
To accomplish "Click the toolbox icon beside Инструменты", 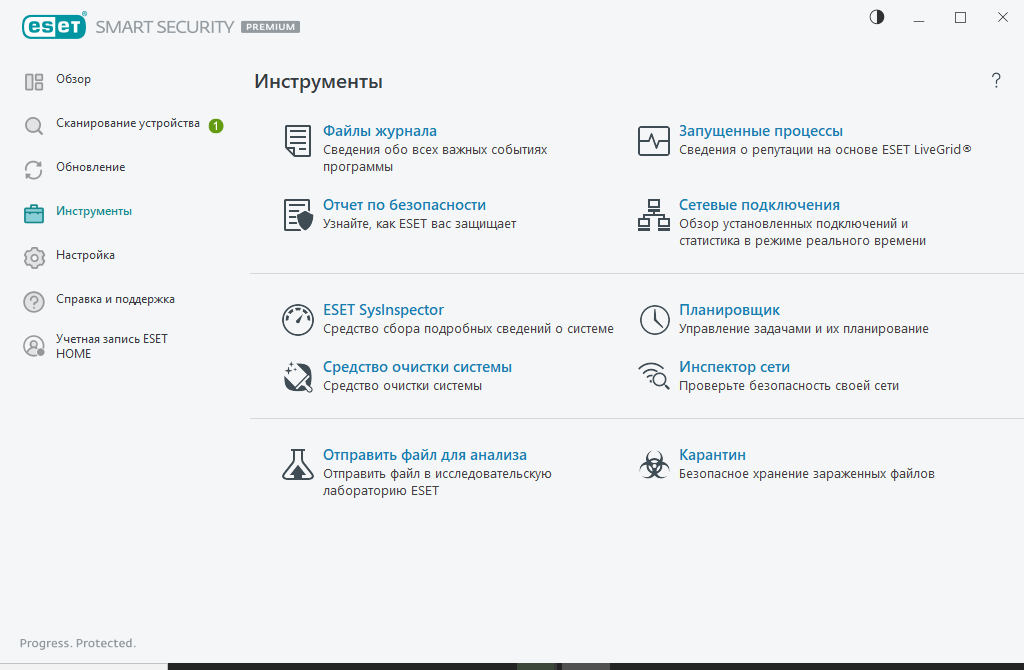I will click(34, 214).
